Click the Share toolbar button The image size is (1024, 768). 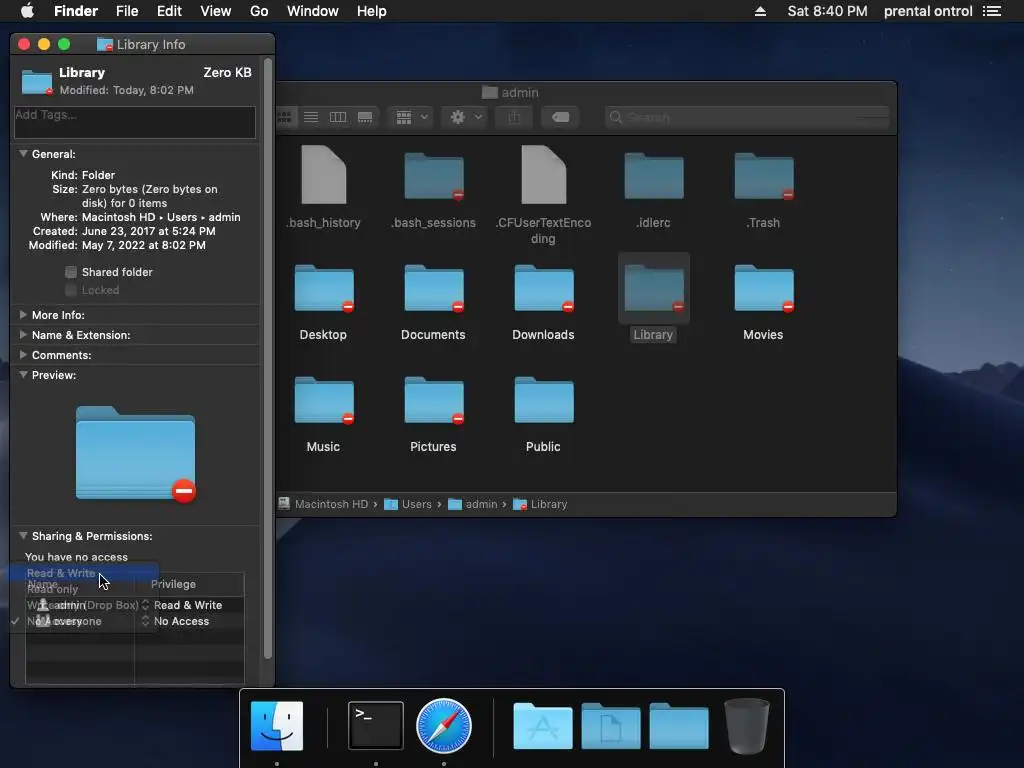[515, 117]
